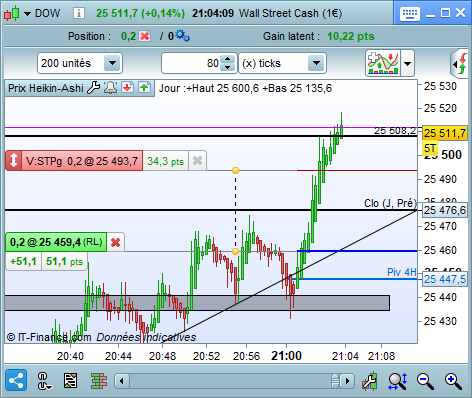Click the Clo (J, Pré) line label
The width and height of the screenshot is (472, 398).
point(390,203)
